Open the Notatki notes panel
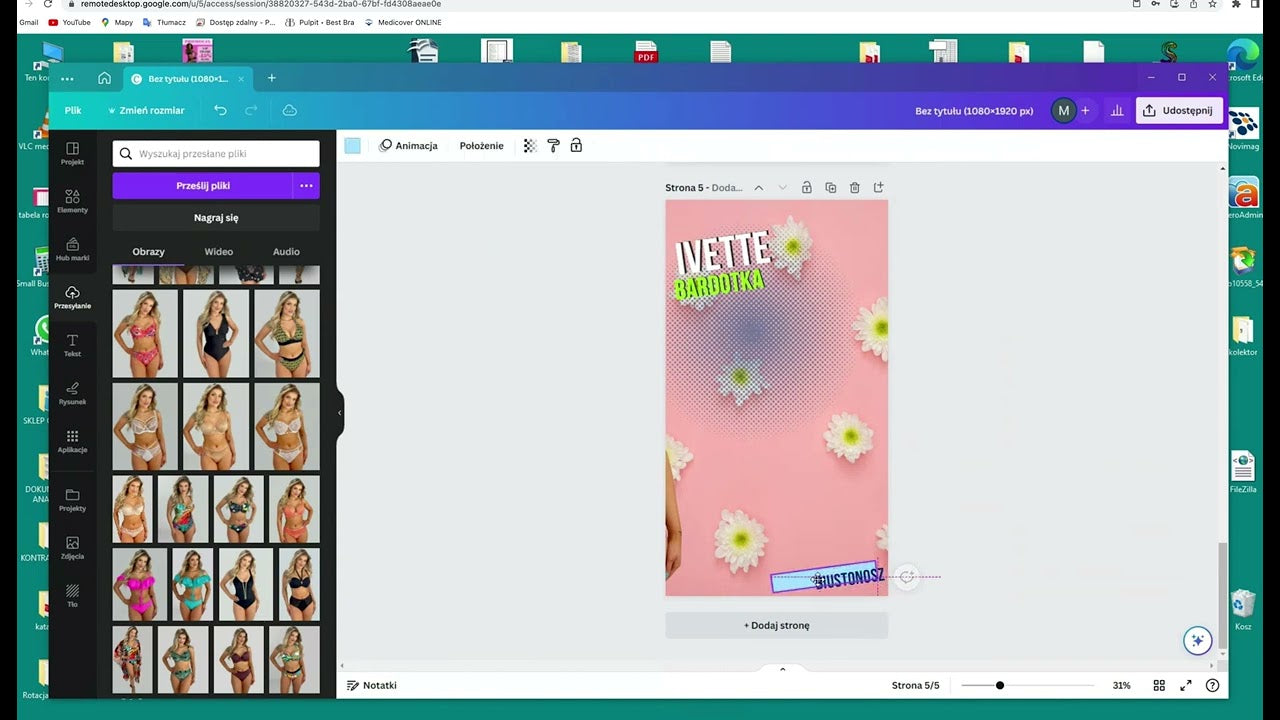Screen dimensions: 1280x720 point(371,686)
